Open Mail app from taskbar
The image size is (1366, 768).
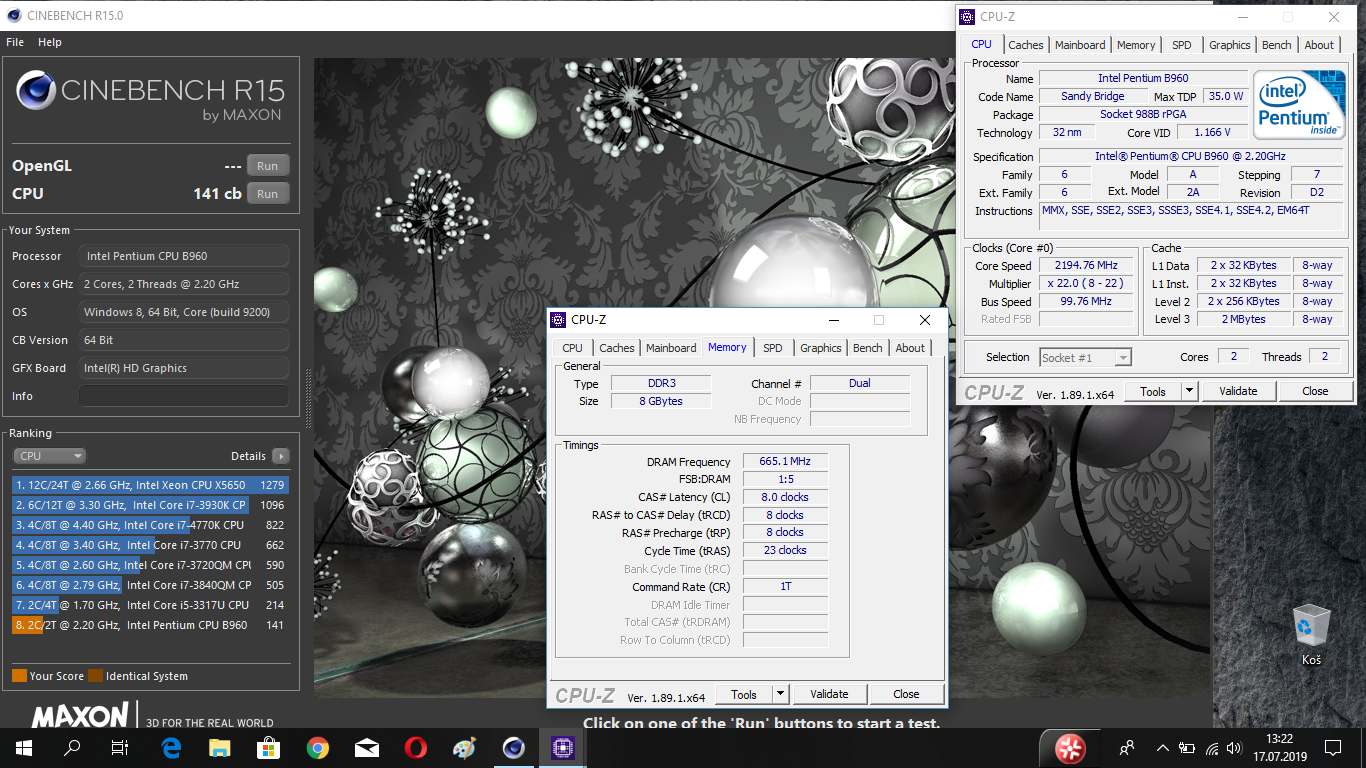tap(367, 748)
